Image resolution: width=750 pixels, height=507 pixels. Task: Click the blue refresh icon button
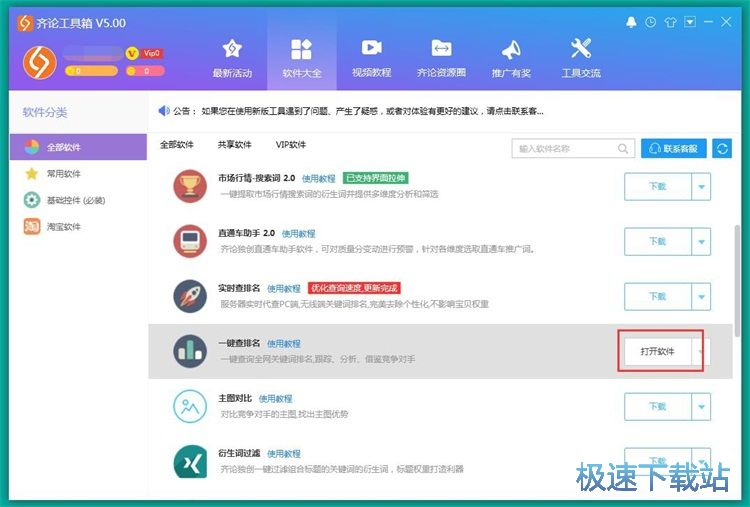coord(722,148)
